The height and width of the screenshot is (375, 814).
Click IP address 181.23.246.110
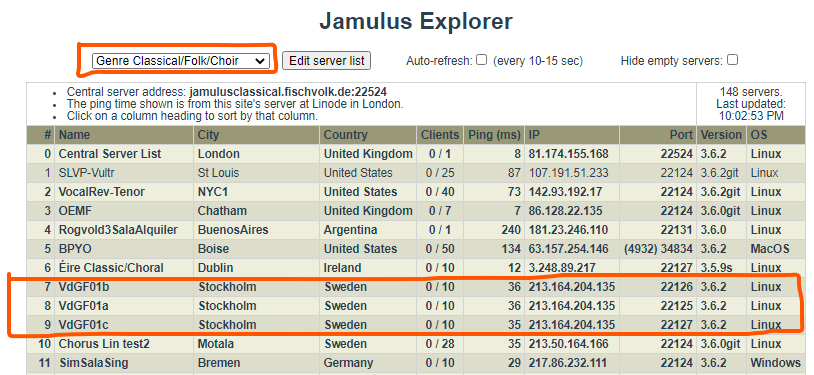[x=568, y=230]
